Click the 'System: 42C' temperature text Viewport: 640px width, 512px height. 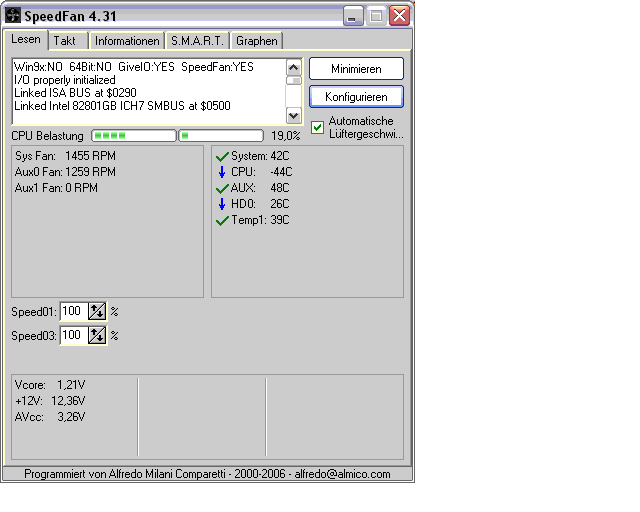click(x=260, y=156)
